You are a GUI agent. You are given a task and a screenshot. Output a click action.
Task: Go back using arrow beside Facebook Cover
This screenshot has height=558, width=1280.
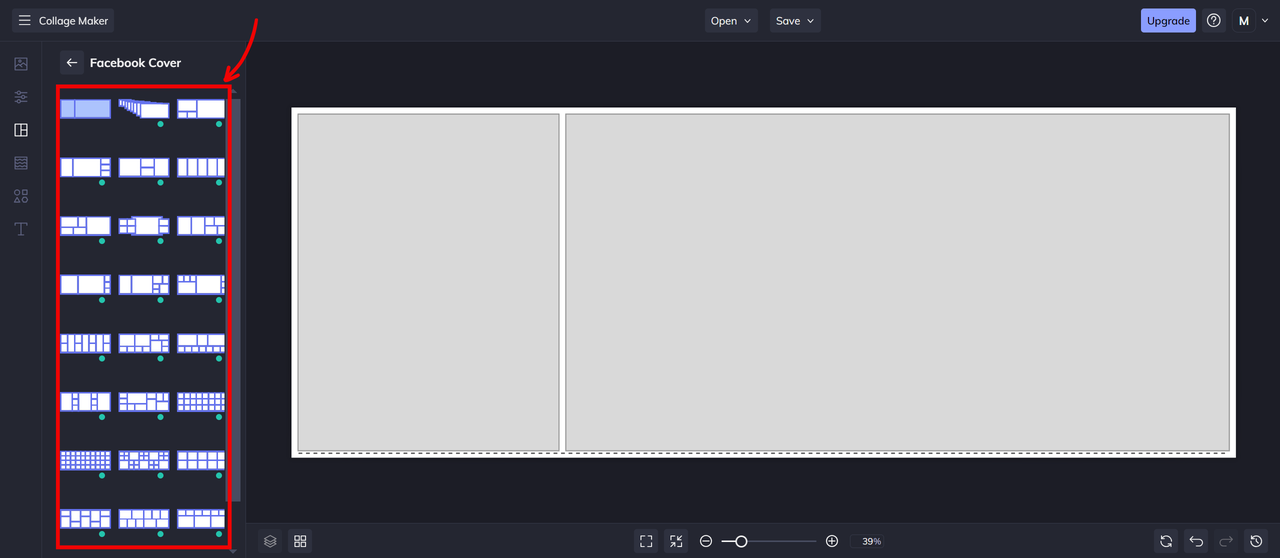pos(71,62)
